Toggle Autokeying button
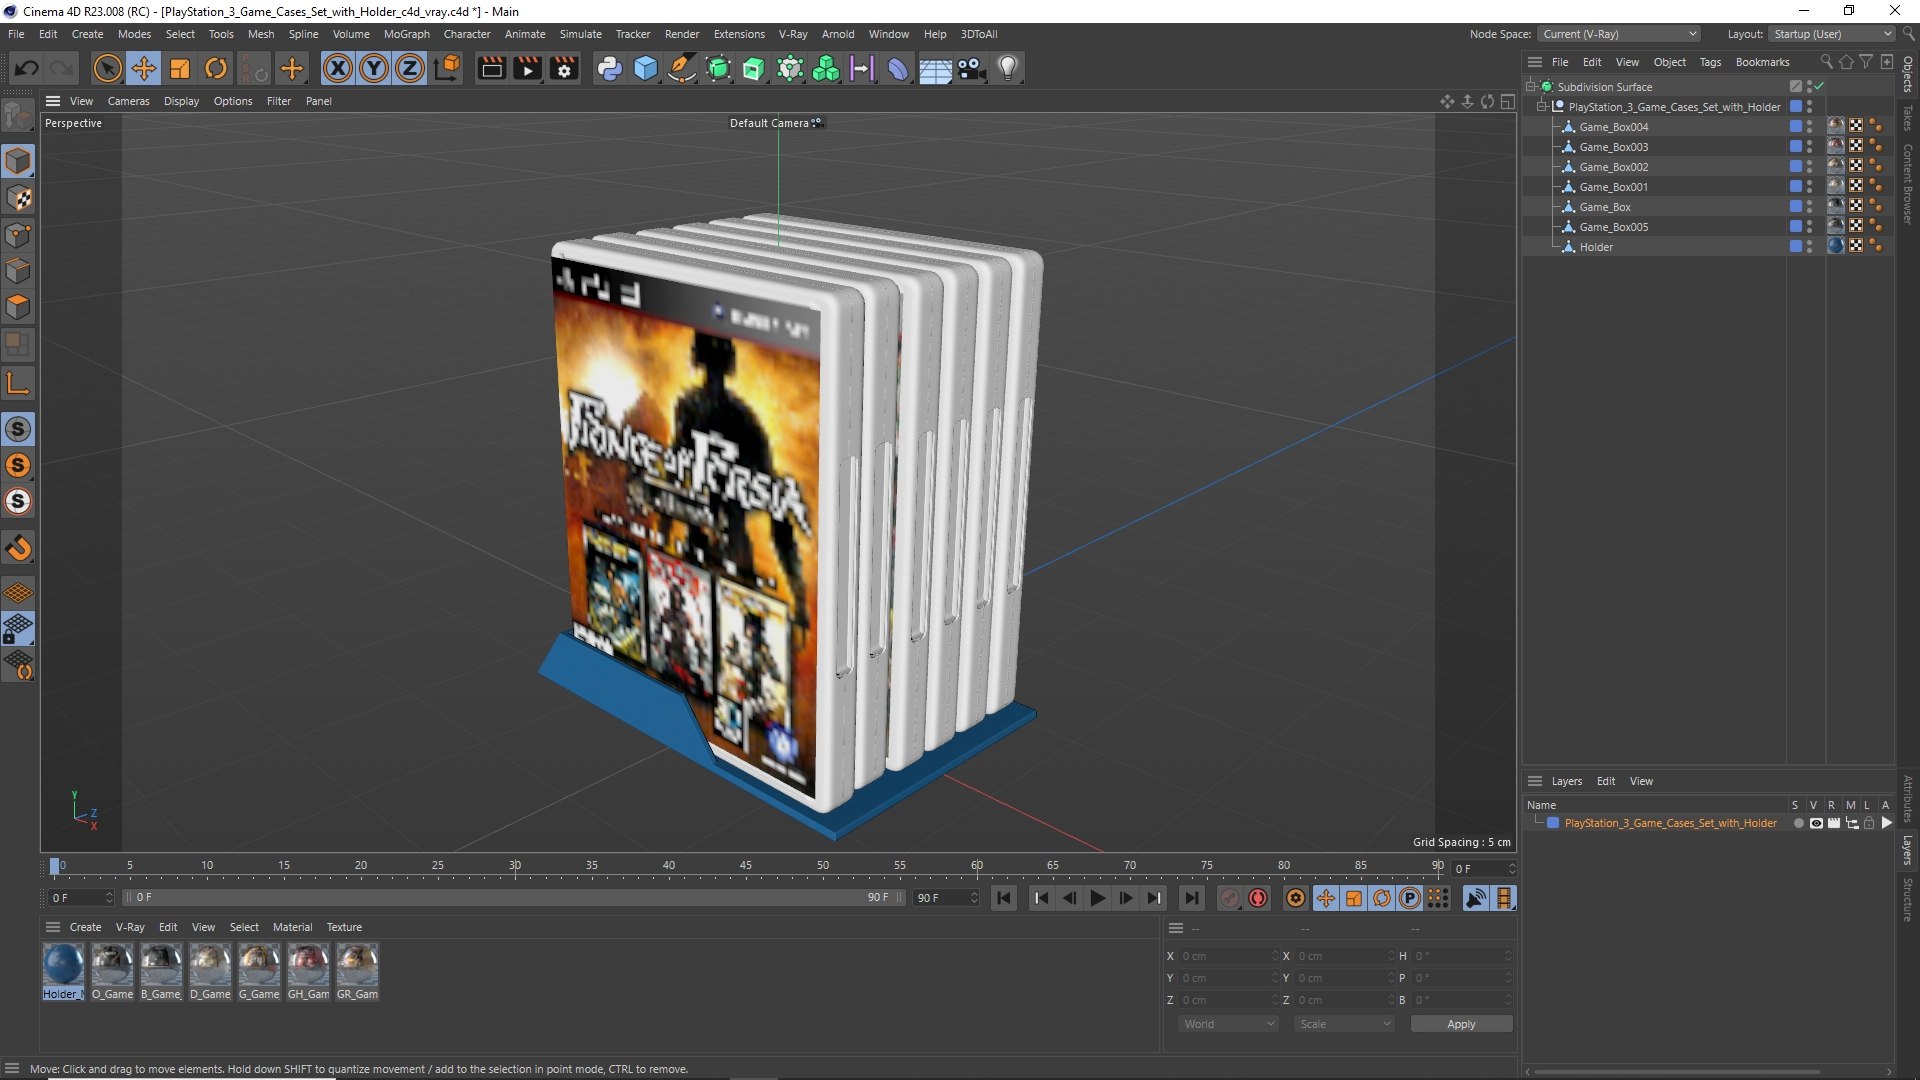This screenshot has height=1080, width=1920. 1258,898
